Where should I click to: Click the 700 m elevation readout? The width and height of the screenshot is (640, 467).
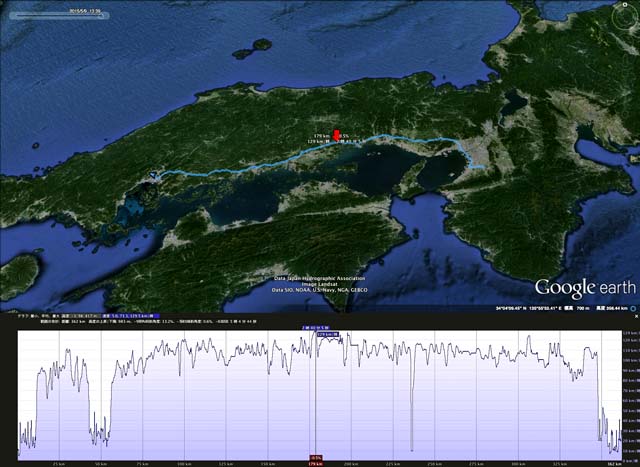(x=583, y=308)
